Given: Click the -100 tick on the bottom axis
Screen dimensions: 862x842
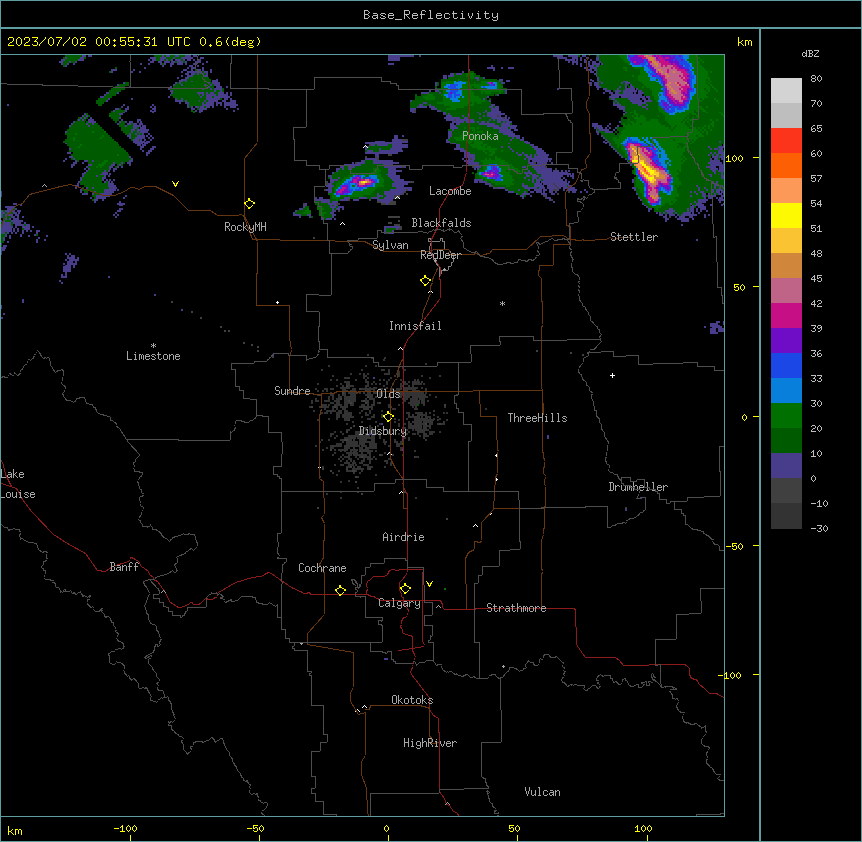Looking at the screenshot, I should [x=125, y=828].
